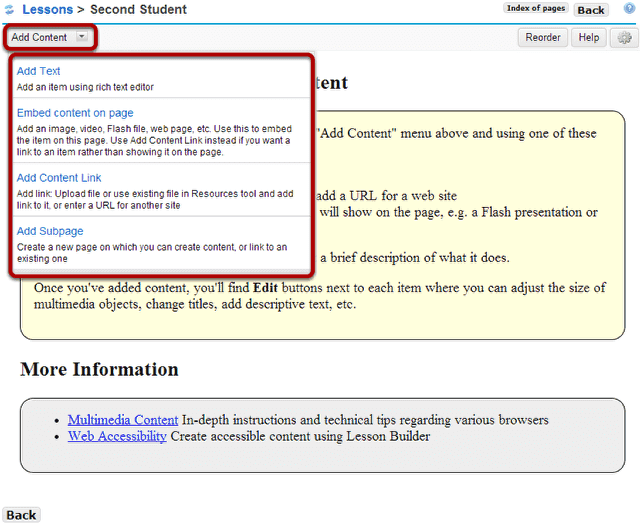Select Add Subpage from the menu
The image size is (640, 524).
point(50,231)
